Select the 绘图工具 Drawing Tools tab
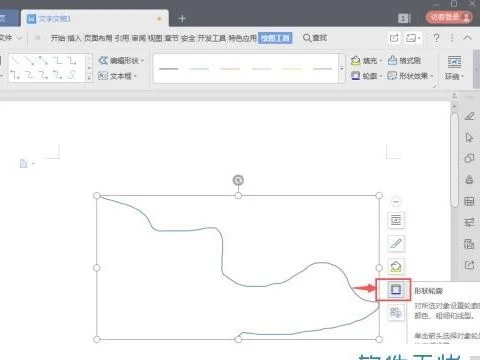Viewport: 480px width, 360px height. pyautogui.click(x=275, y=38)
